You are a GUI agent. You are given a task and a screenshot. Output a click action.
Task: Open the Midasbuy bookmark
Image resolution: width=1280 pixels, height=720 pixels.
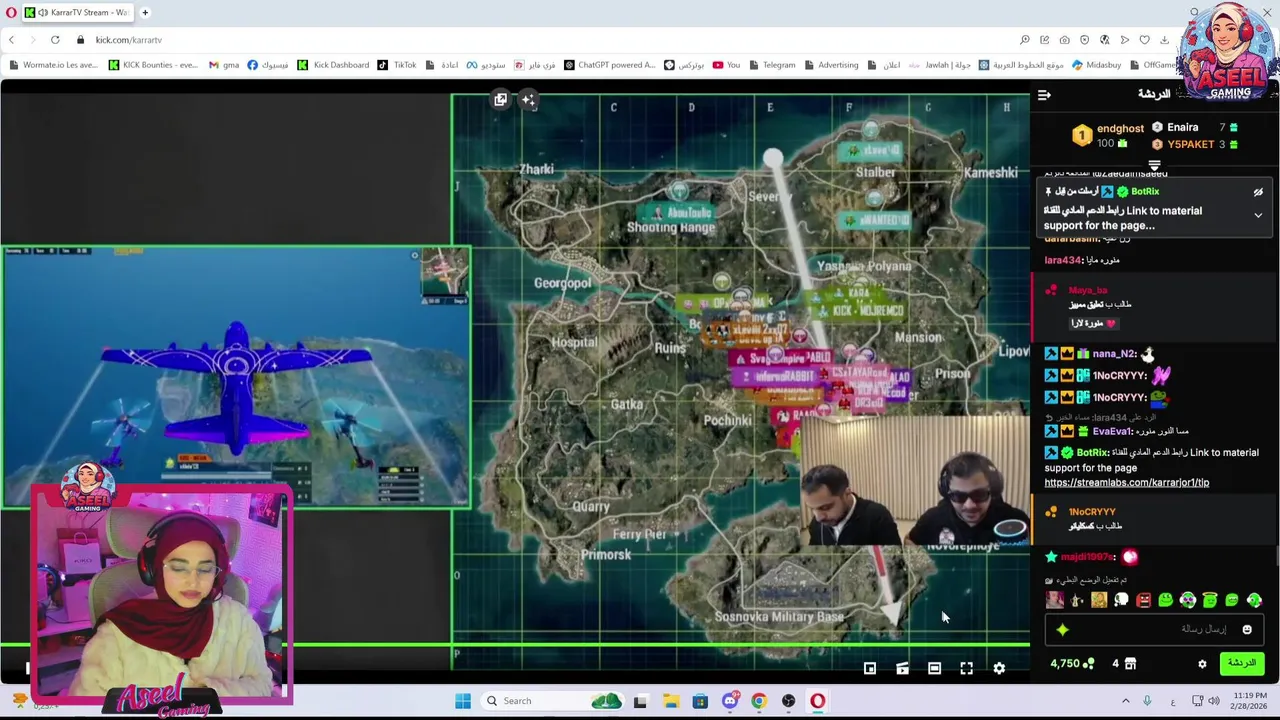(1096, 65)
